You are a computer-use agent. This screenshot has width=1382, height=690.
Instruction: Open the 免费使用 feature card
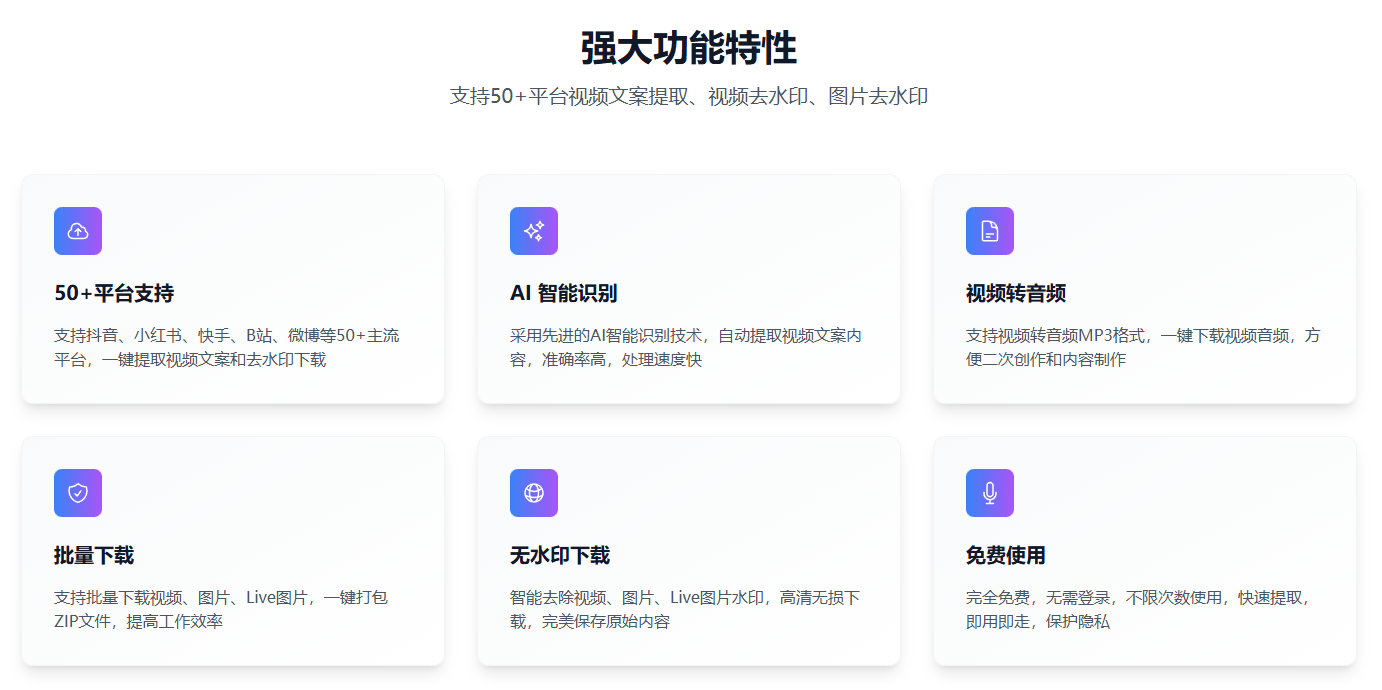coord(1144,551)
